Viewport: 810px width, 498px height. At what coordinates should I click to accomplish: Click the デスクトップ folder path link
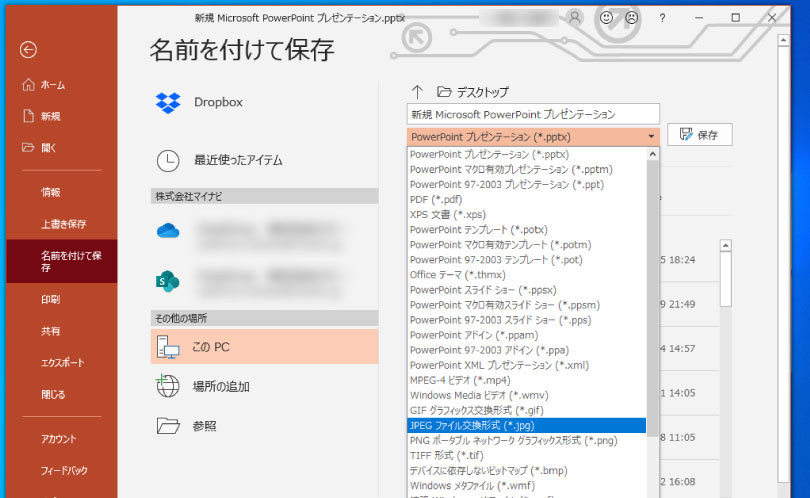[x=483, y=92]
